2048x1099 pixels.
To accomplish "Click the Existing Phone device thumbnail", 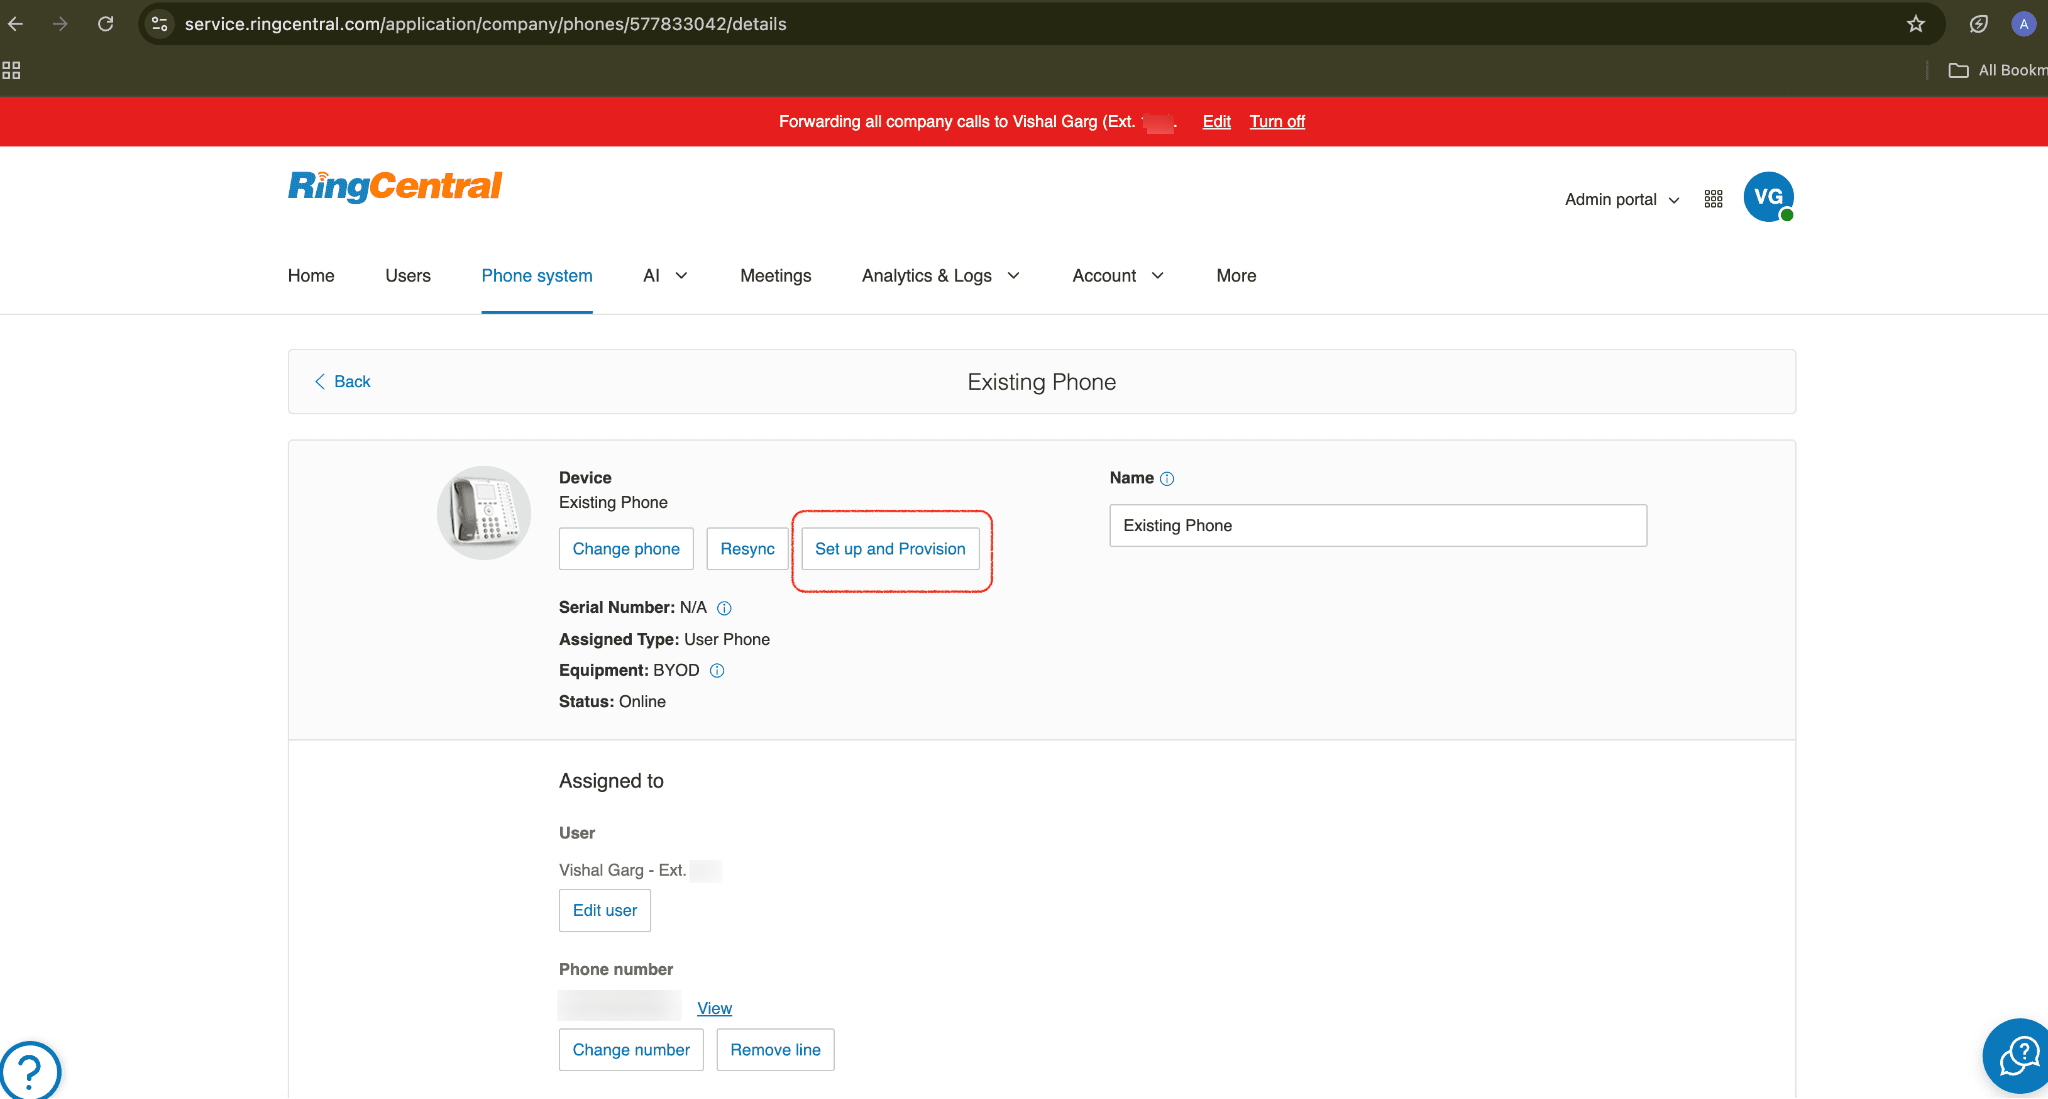I will tap(484, 513).
